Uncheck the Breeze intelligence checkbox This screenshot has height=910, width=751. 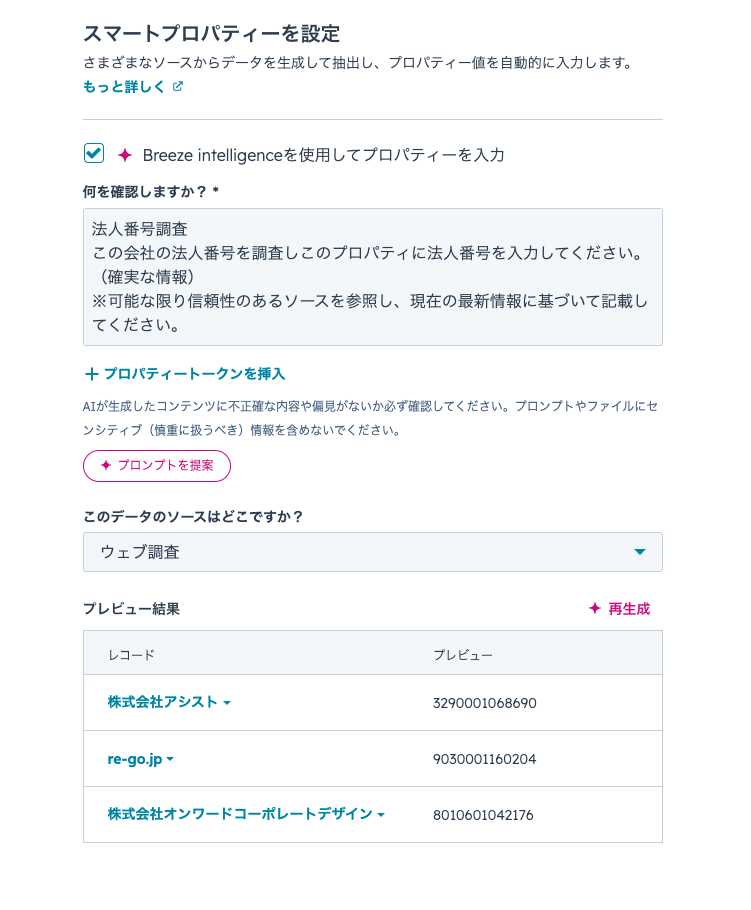pos(94,153)
